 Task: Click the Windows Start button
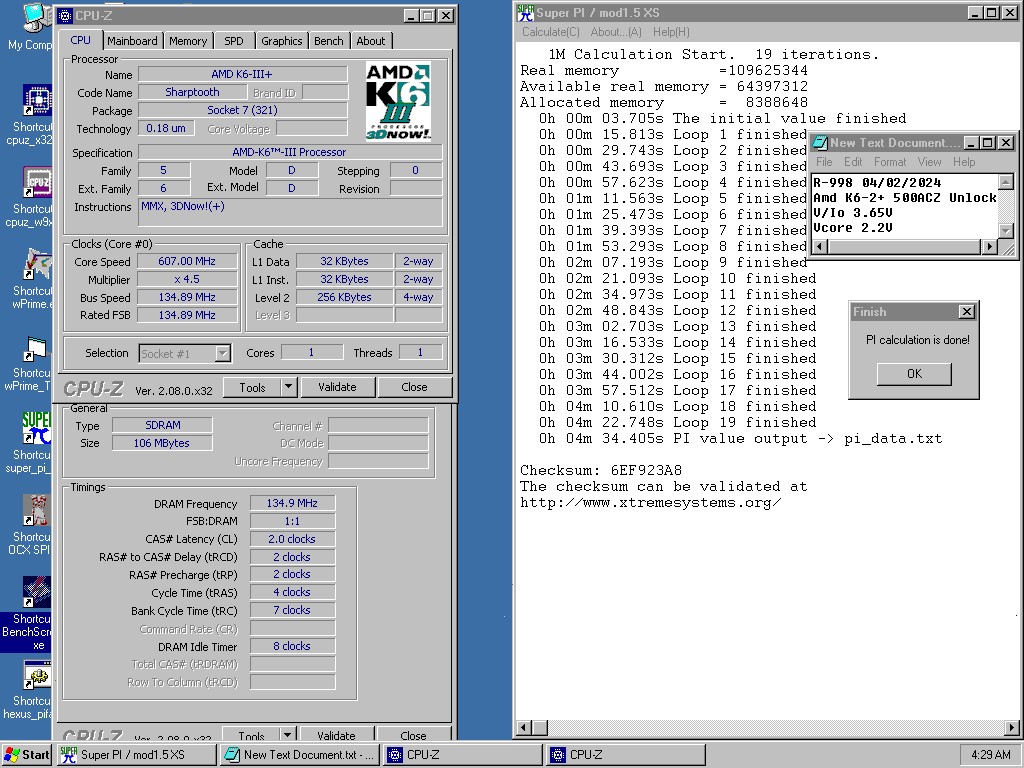coord(26,755)
